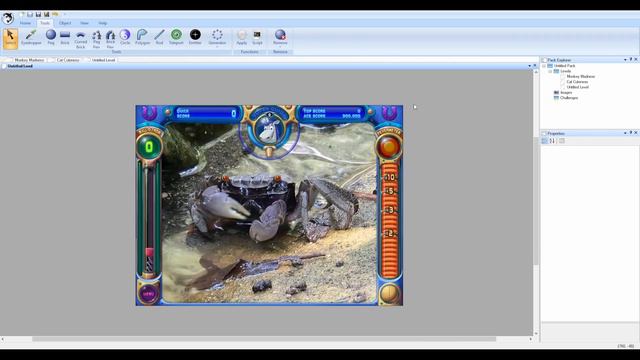Image resolution: width=640 pixels, height=360 pixels.
Task: Select the Peg tool
Action: [x=51, y=37]
